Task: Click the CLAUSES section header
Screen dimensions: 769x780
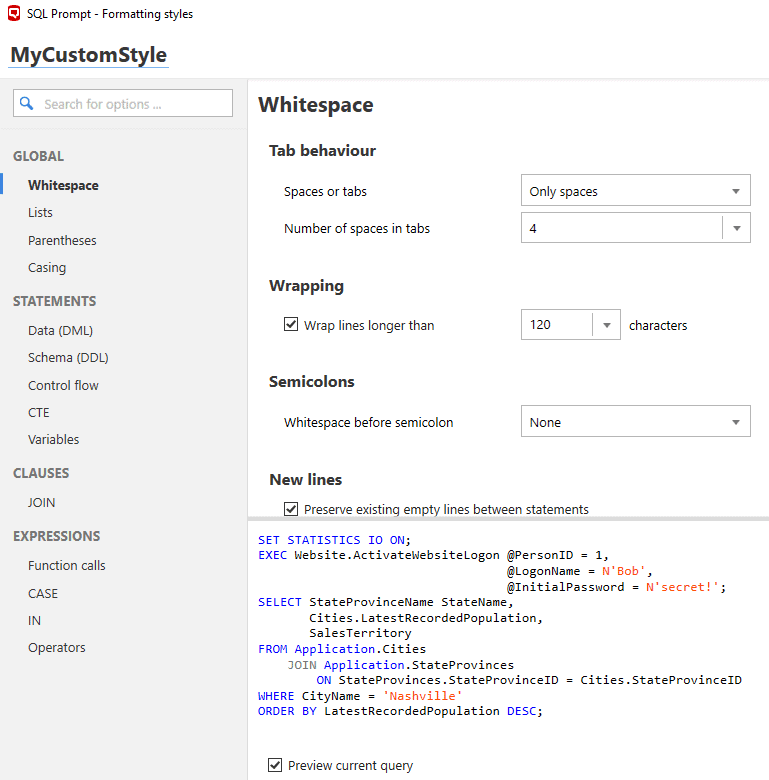Action: tap(41, 473)
